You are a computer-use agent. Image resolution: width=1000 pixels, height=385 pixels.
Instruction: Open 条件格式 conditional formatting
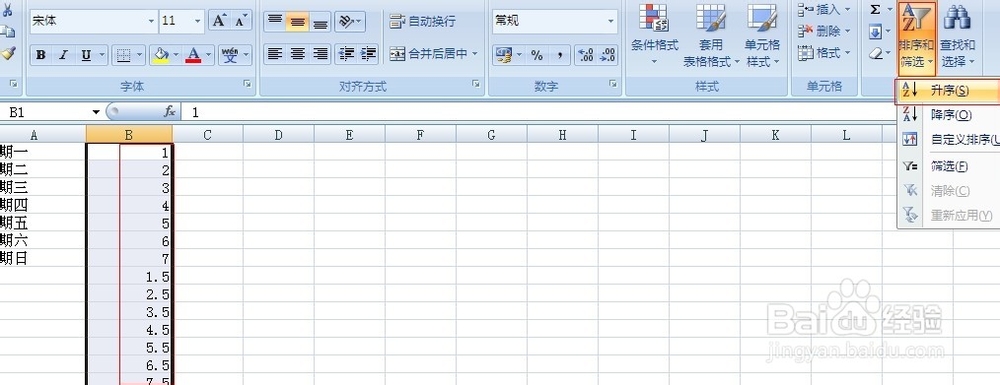pos(654,35)
